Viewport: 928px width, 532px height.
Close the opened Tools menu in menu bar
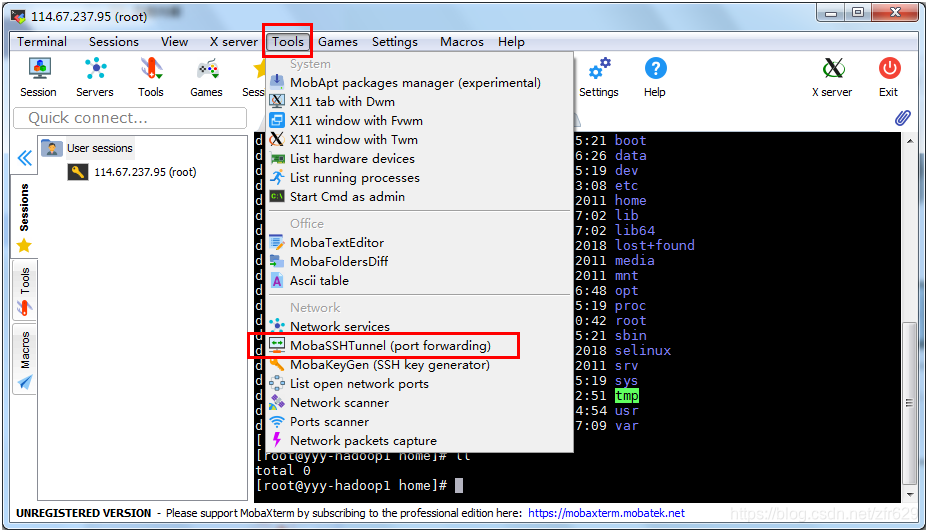pyautogui.click(x=288, y=42)
